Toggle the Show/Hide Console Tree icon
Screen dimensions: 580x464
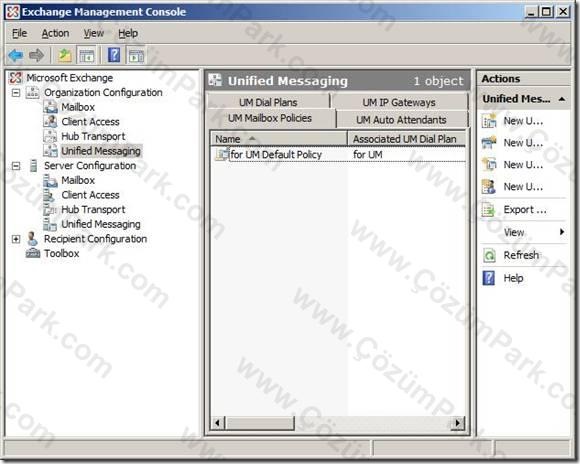pyautogui.click(x=87, y=56)
